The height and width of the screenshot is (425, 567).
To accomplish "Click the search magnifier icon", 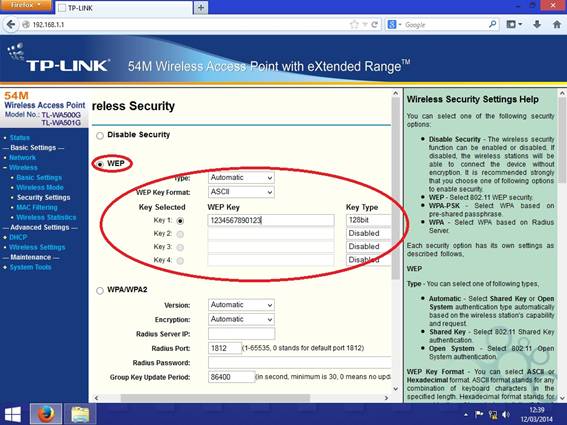I will [492, 25].
